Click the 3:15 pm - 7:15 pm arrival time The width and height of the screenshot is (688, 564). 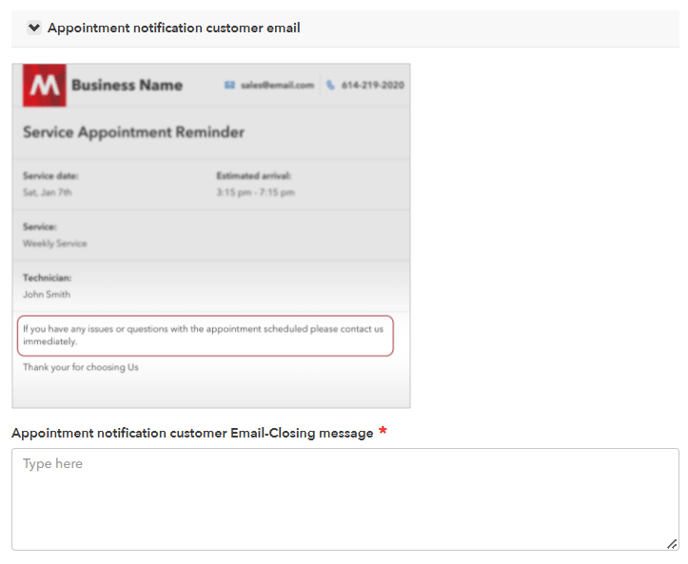(255, 192)
